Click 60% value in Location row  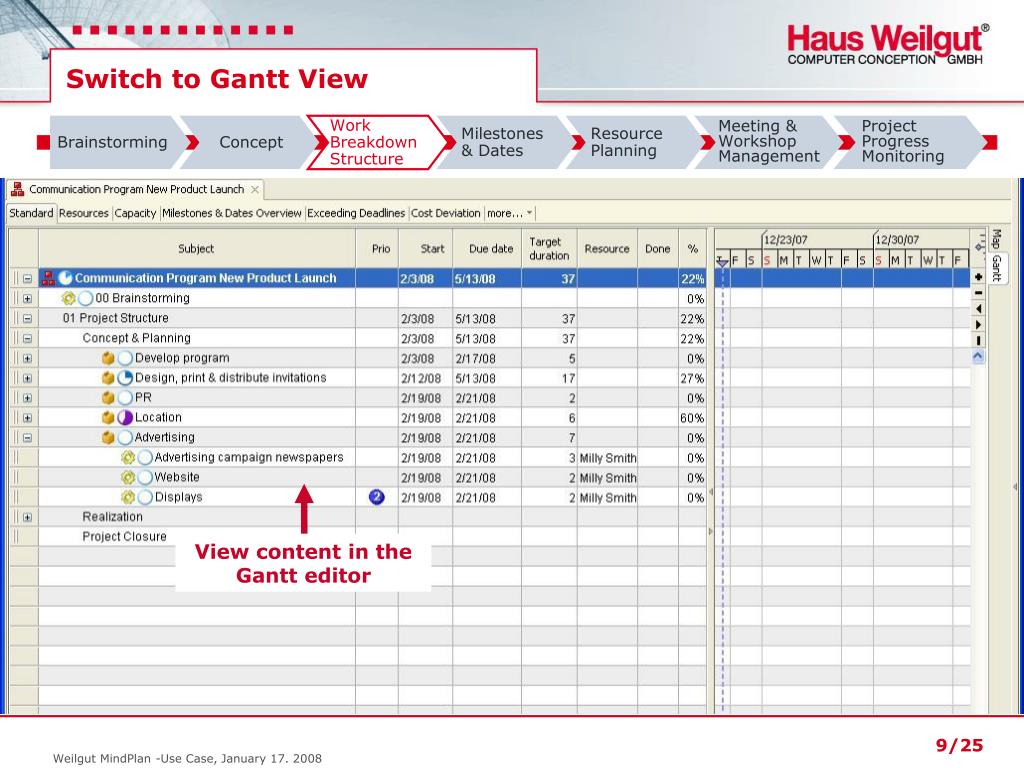pos(692,418)
